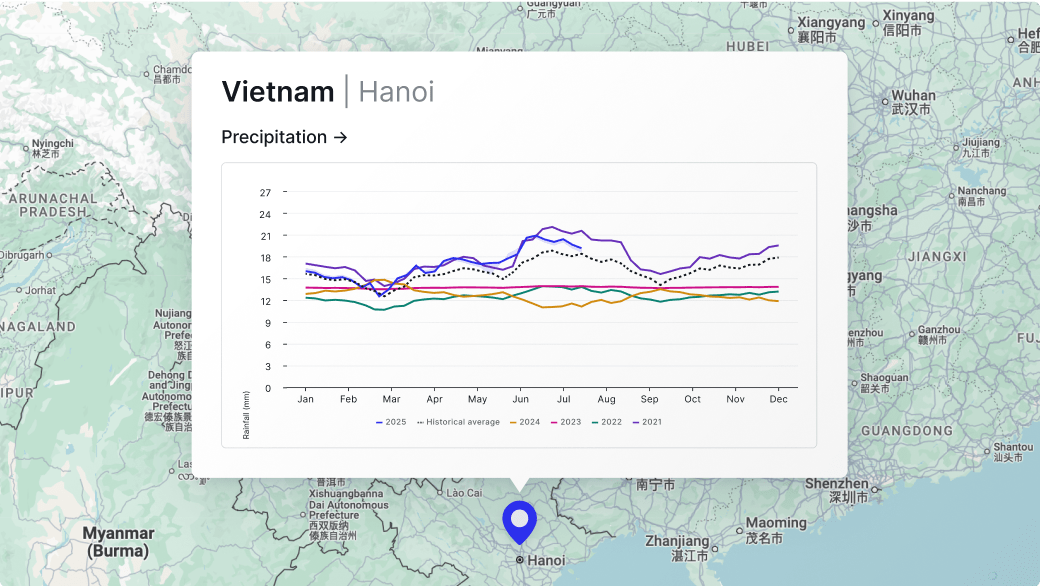Open the Precipitation link
This screenshot has width=1040, height=586.
tap(274, 137)
